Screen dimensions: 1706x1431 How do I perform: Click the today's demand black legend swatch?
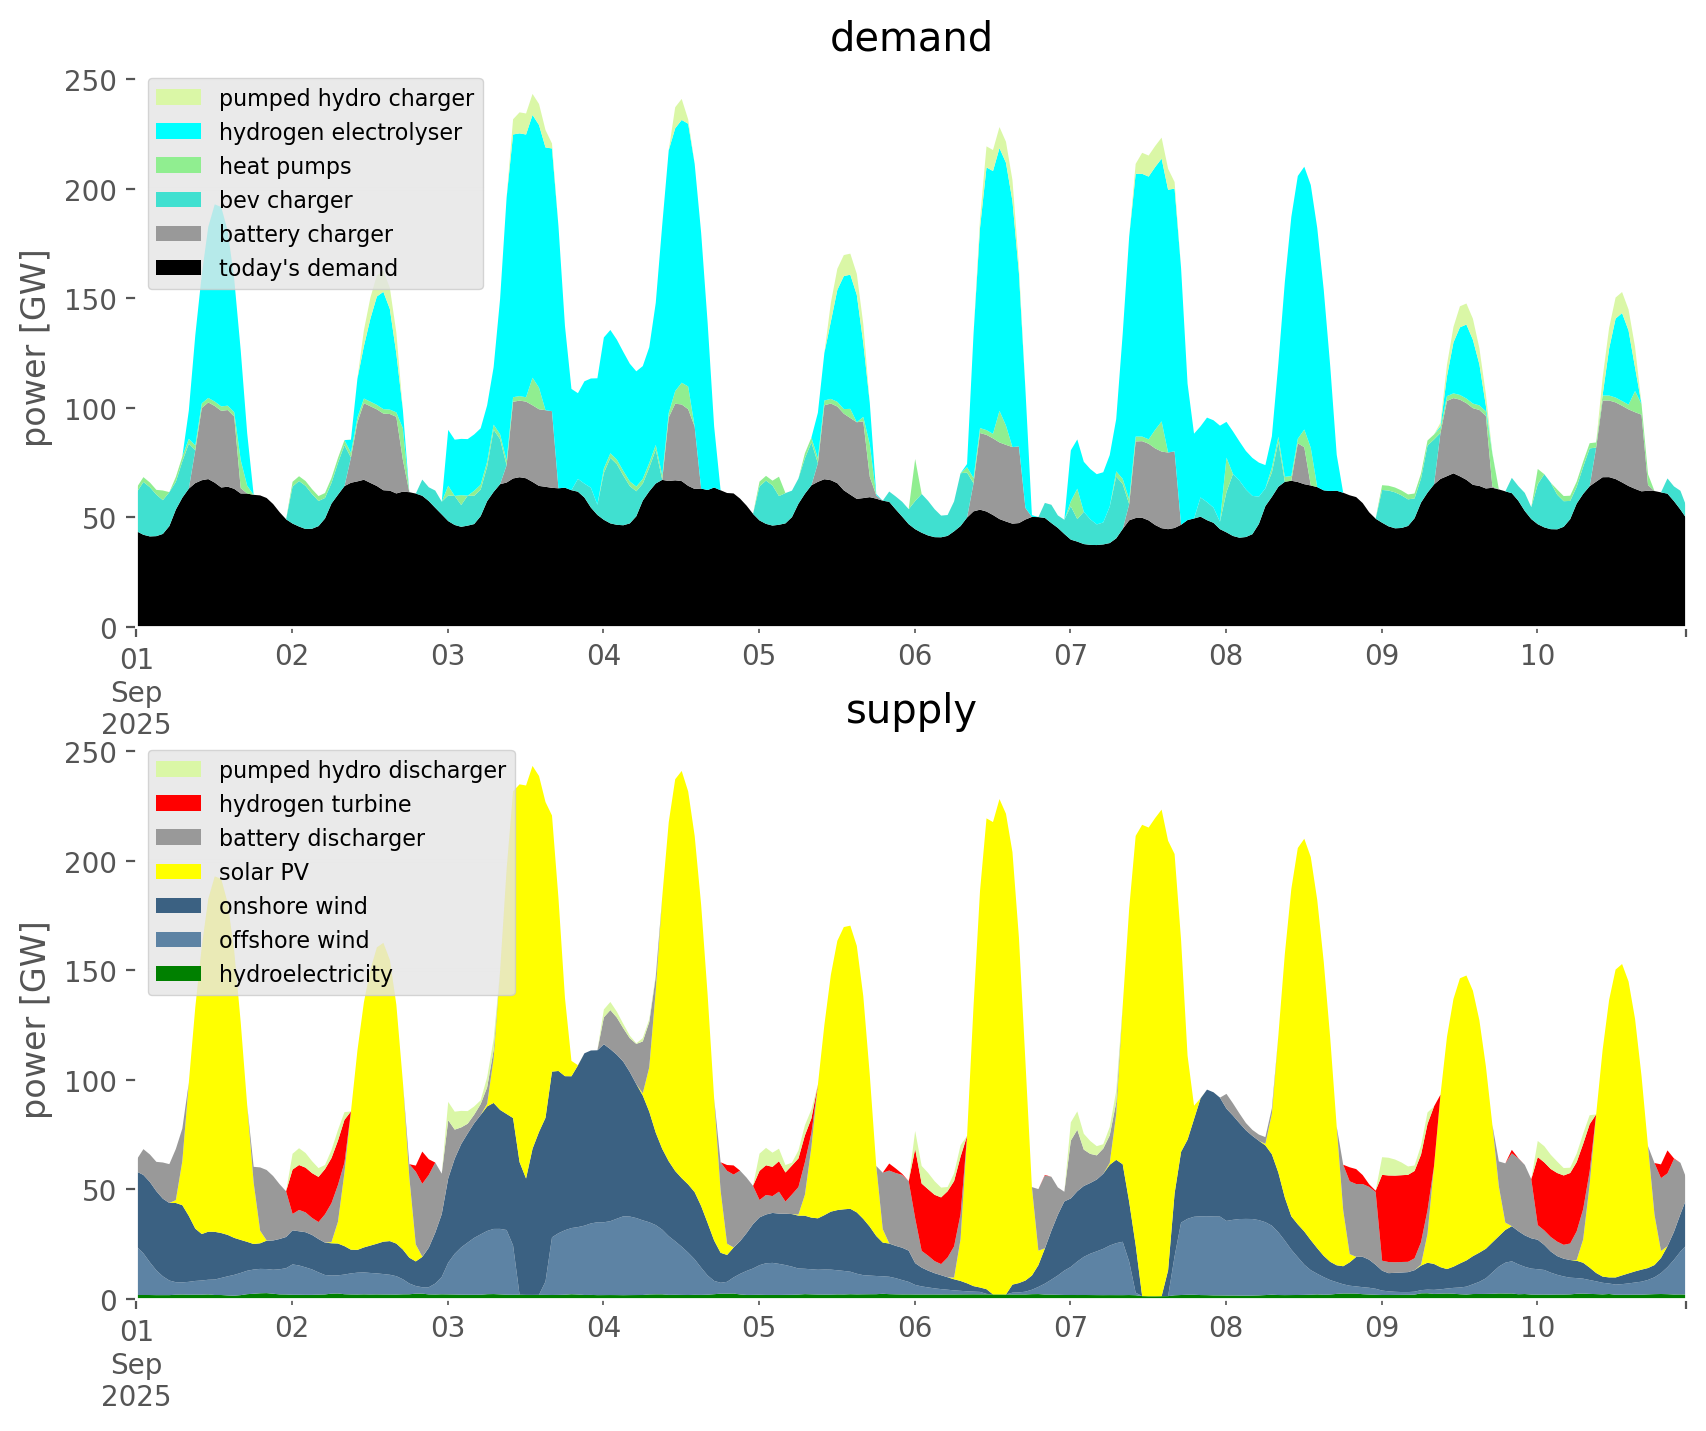179,268
